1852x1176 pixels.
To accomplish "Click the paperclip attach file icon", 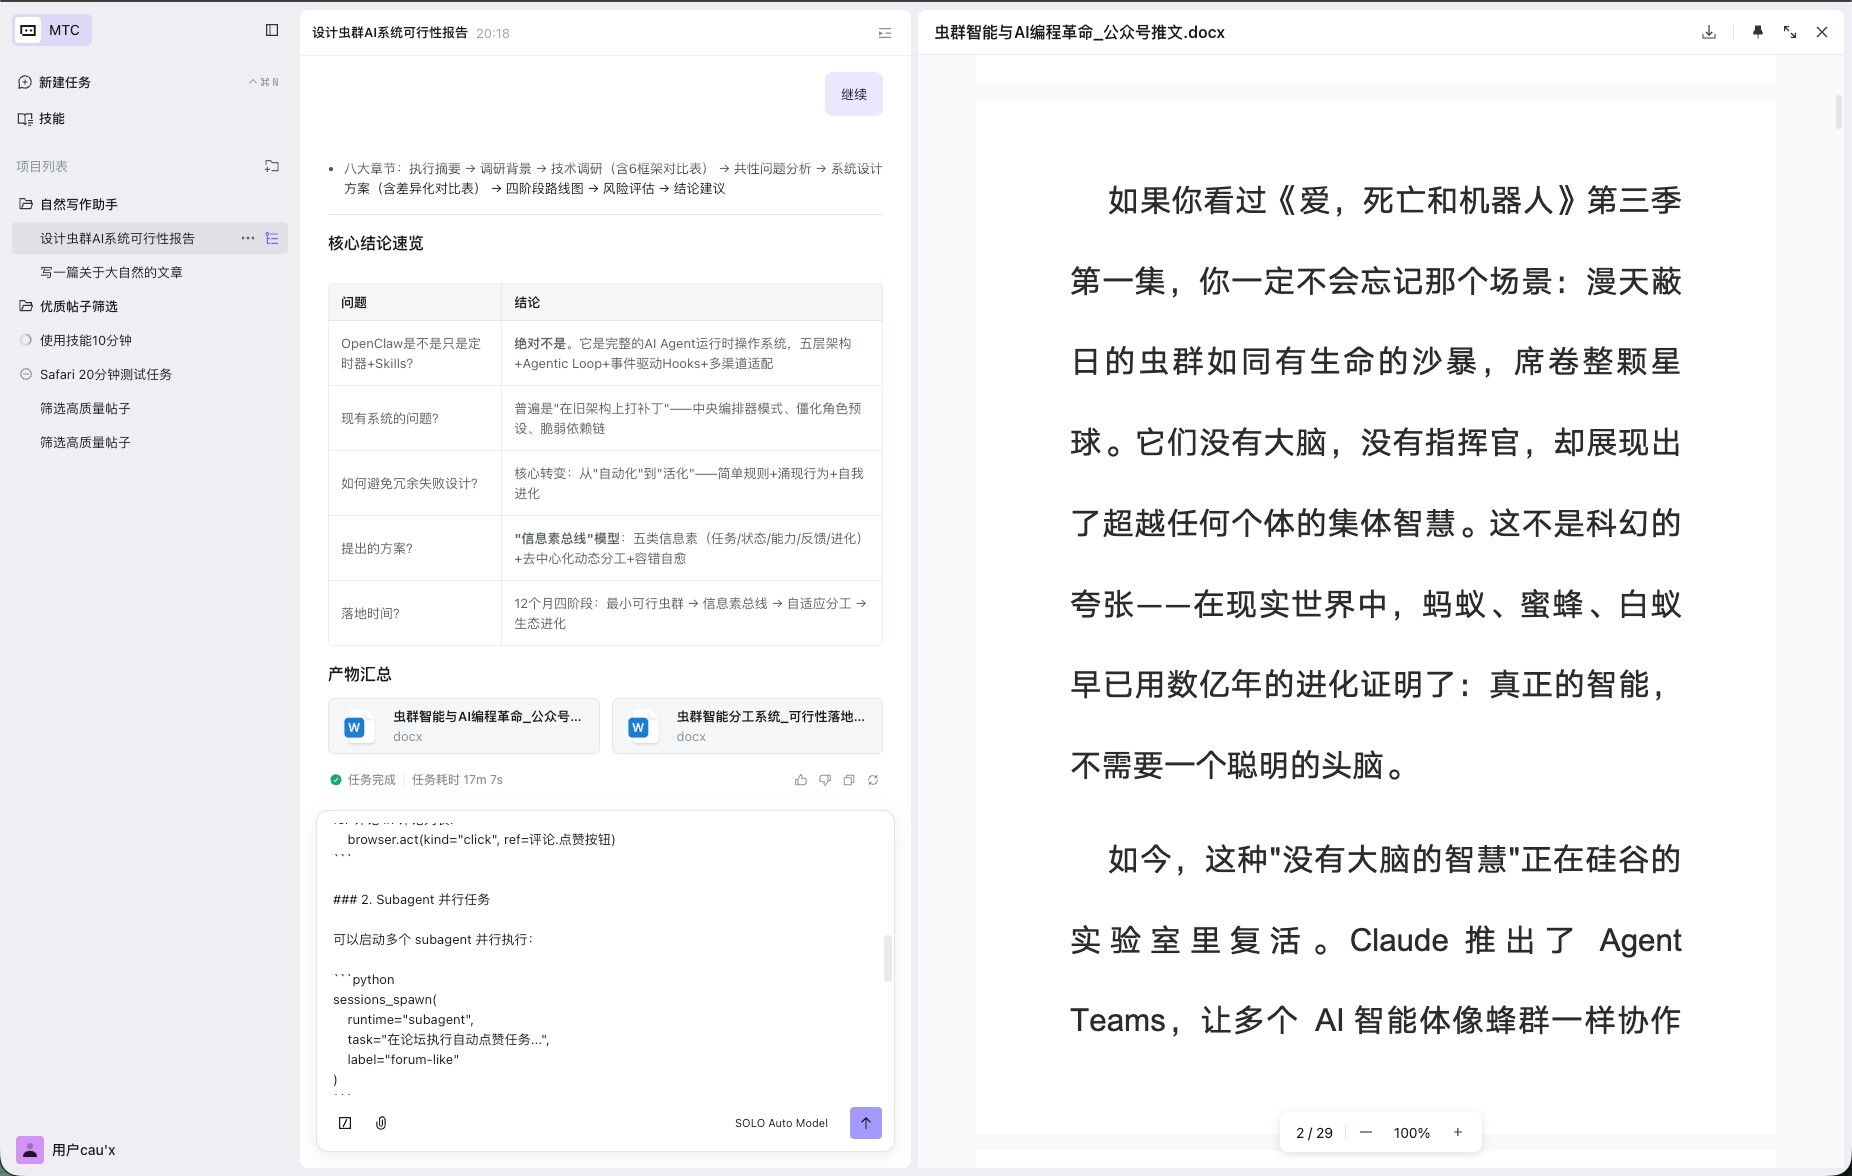I will (x=381, y=1123).
